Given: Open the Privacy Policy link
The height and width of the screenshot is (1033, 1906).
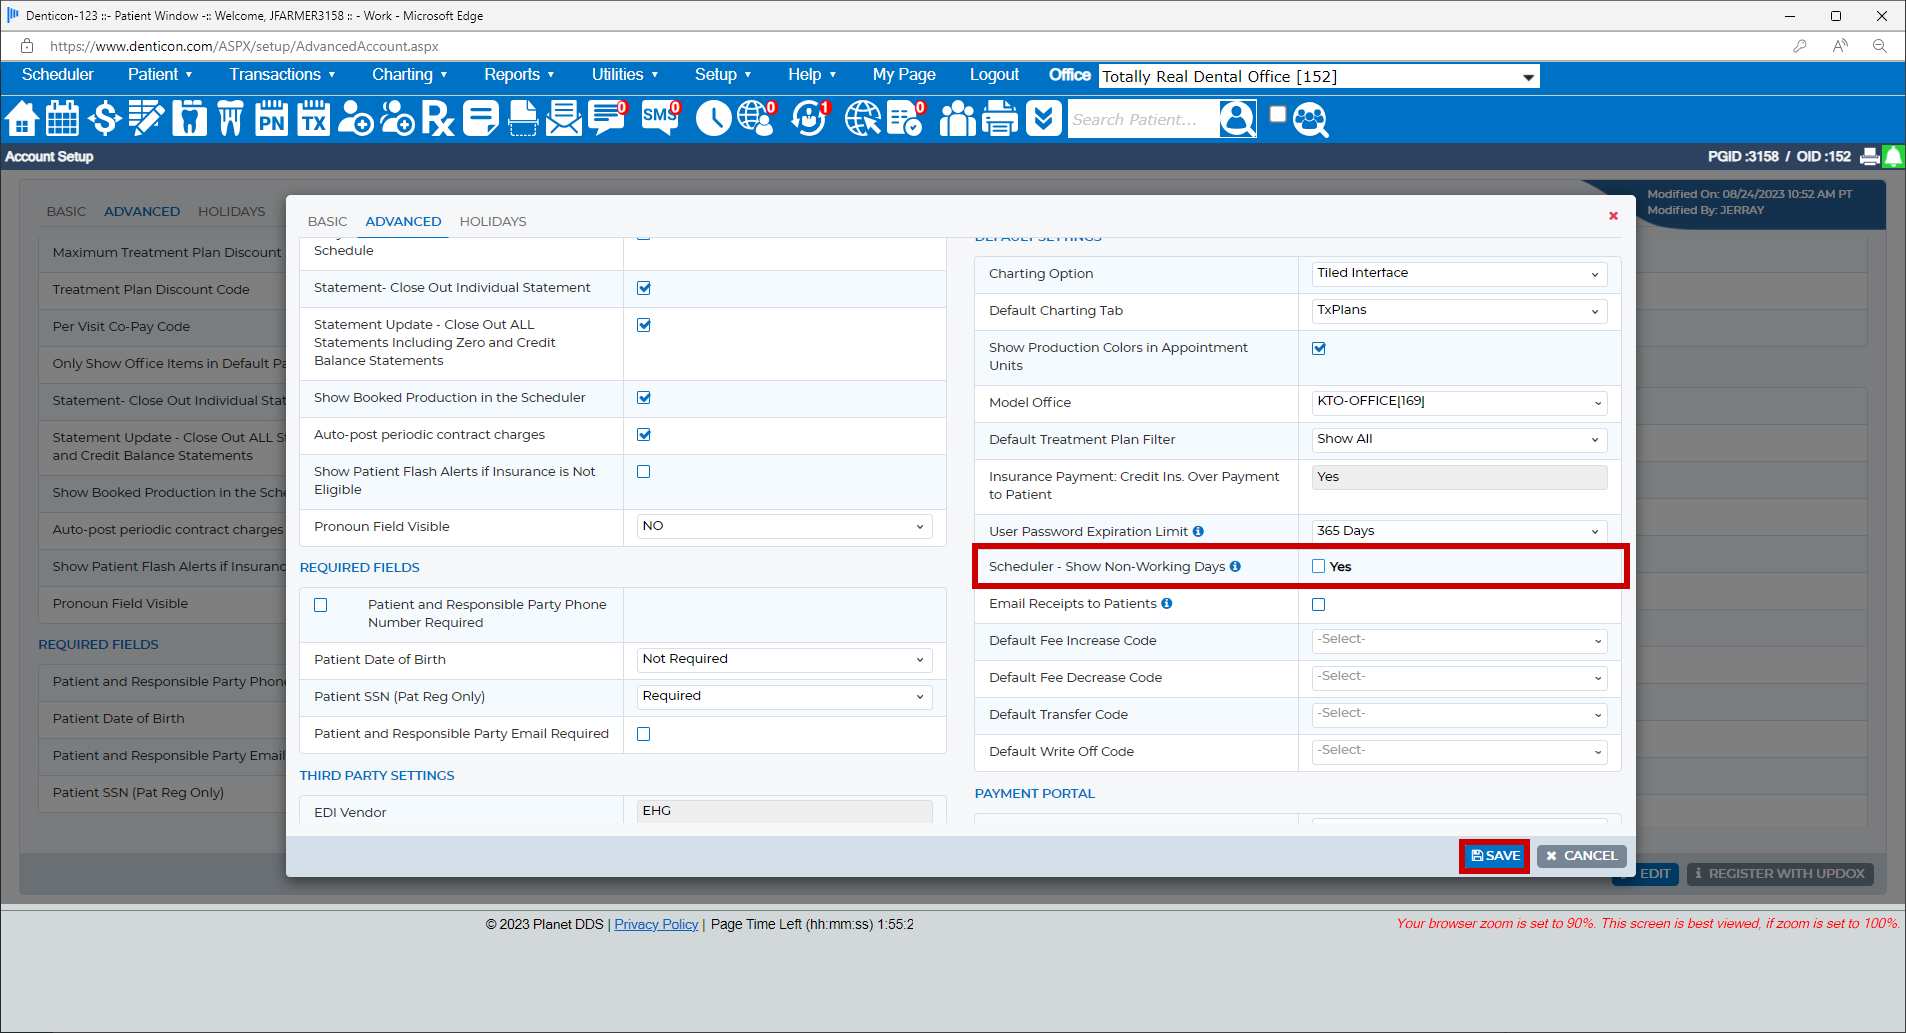Looking at the screenshot, I should coord(656,924).
